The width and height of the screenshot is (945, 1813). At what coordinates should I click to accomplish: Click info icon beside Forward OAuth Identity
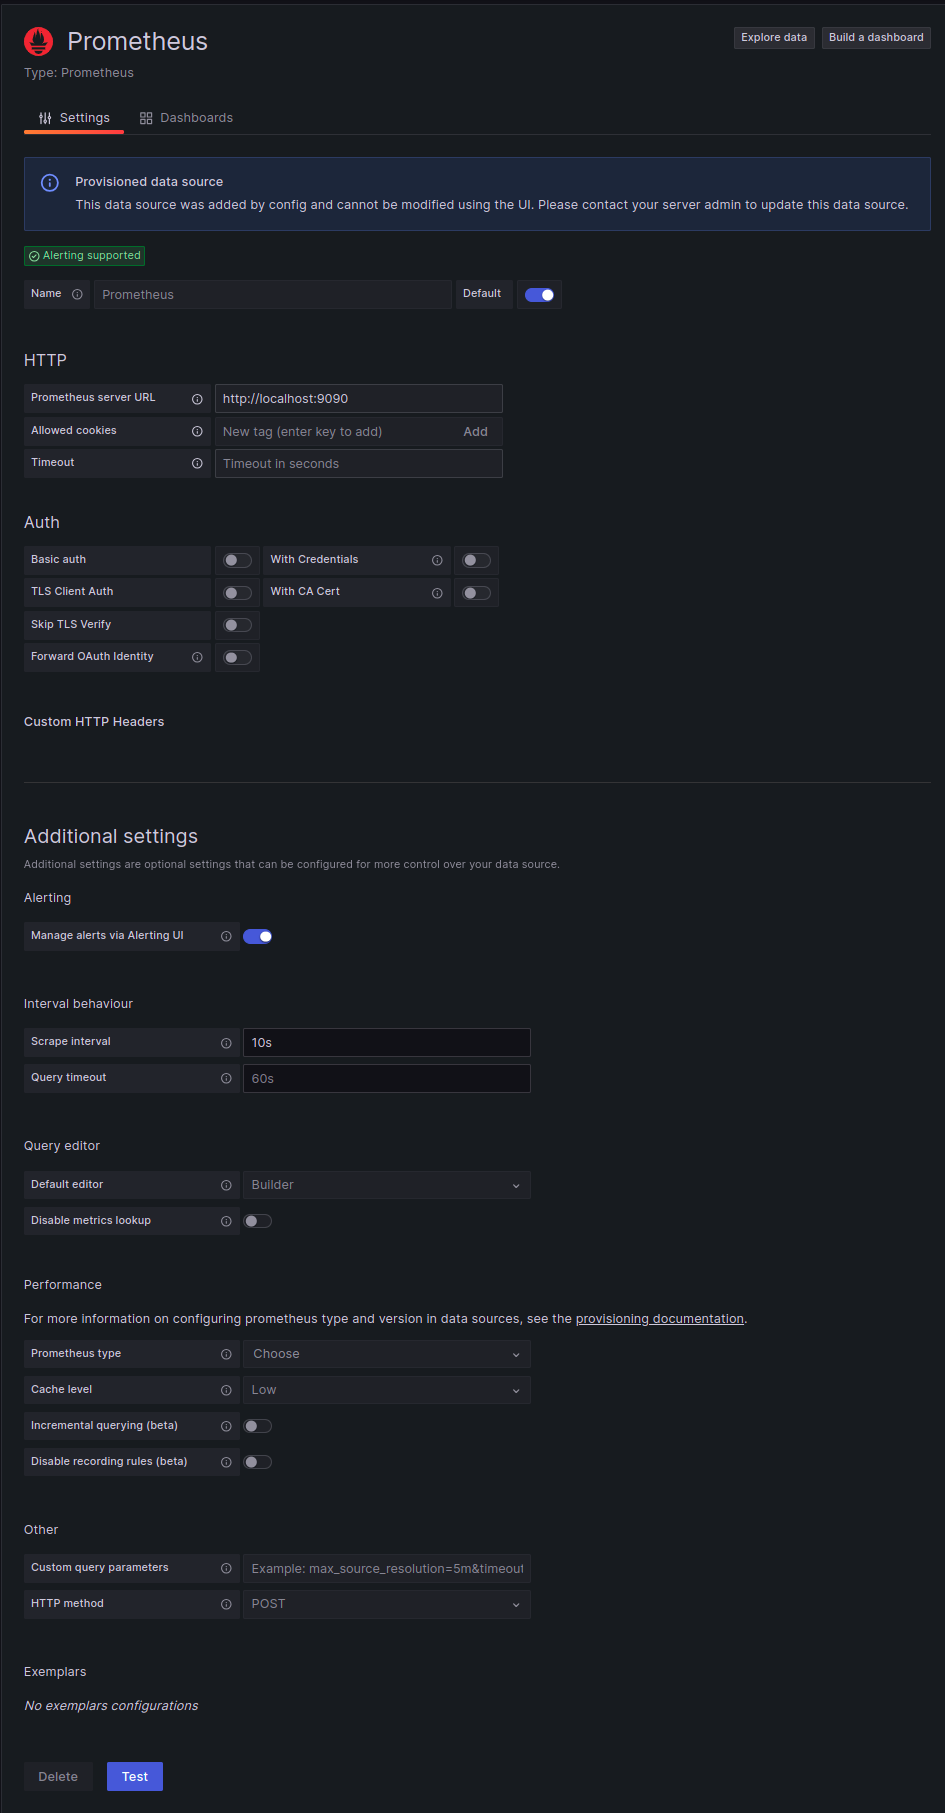point(197,657)
